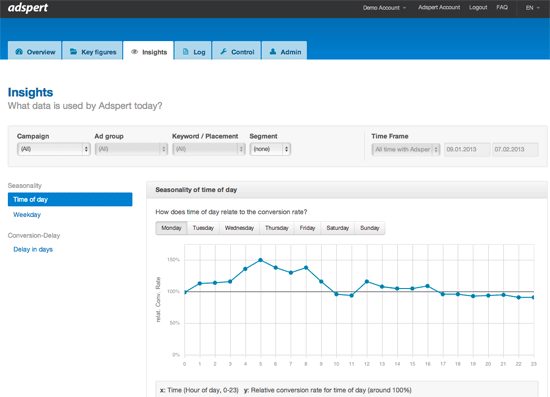Screen dimensions: 550x397
Task: Select the Wednesday day button
Action: click(239, 228)
